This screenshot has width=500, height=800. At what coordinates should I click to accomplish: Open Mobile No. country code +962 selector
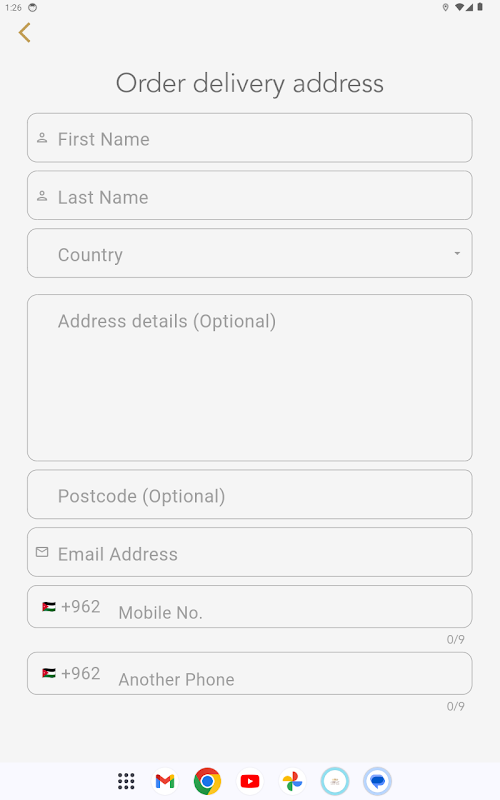(x=71, y=607)
